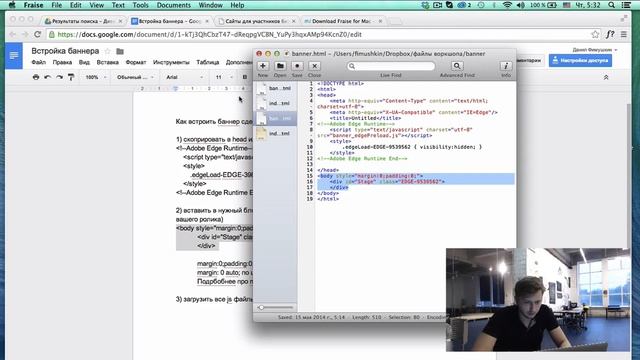The height and width of the screenshot is (360, 640).
Task: Click the Комментарии button in Docs
Action: [x=529, y=60]
